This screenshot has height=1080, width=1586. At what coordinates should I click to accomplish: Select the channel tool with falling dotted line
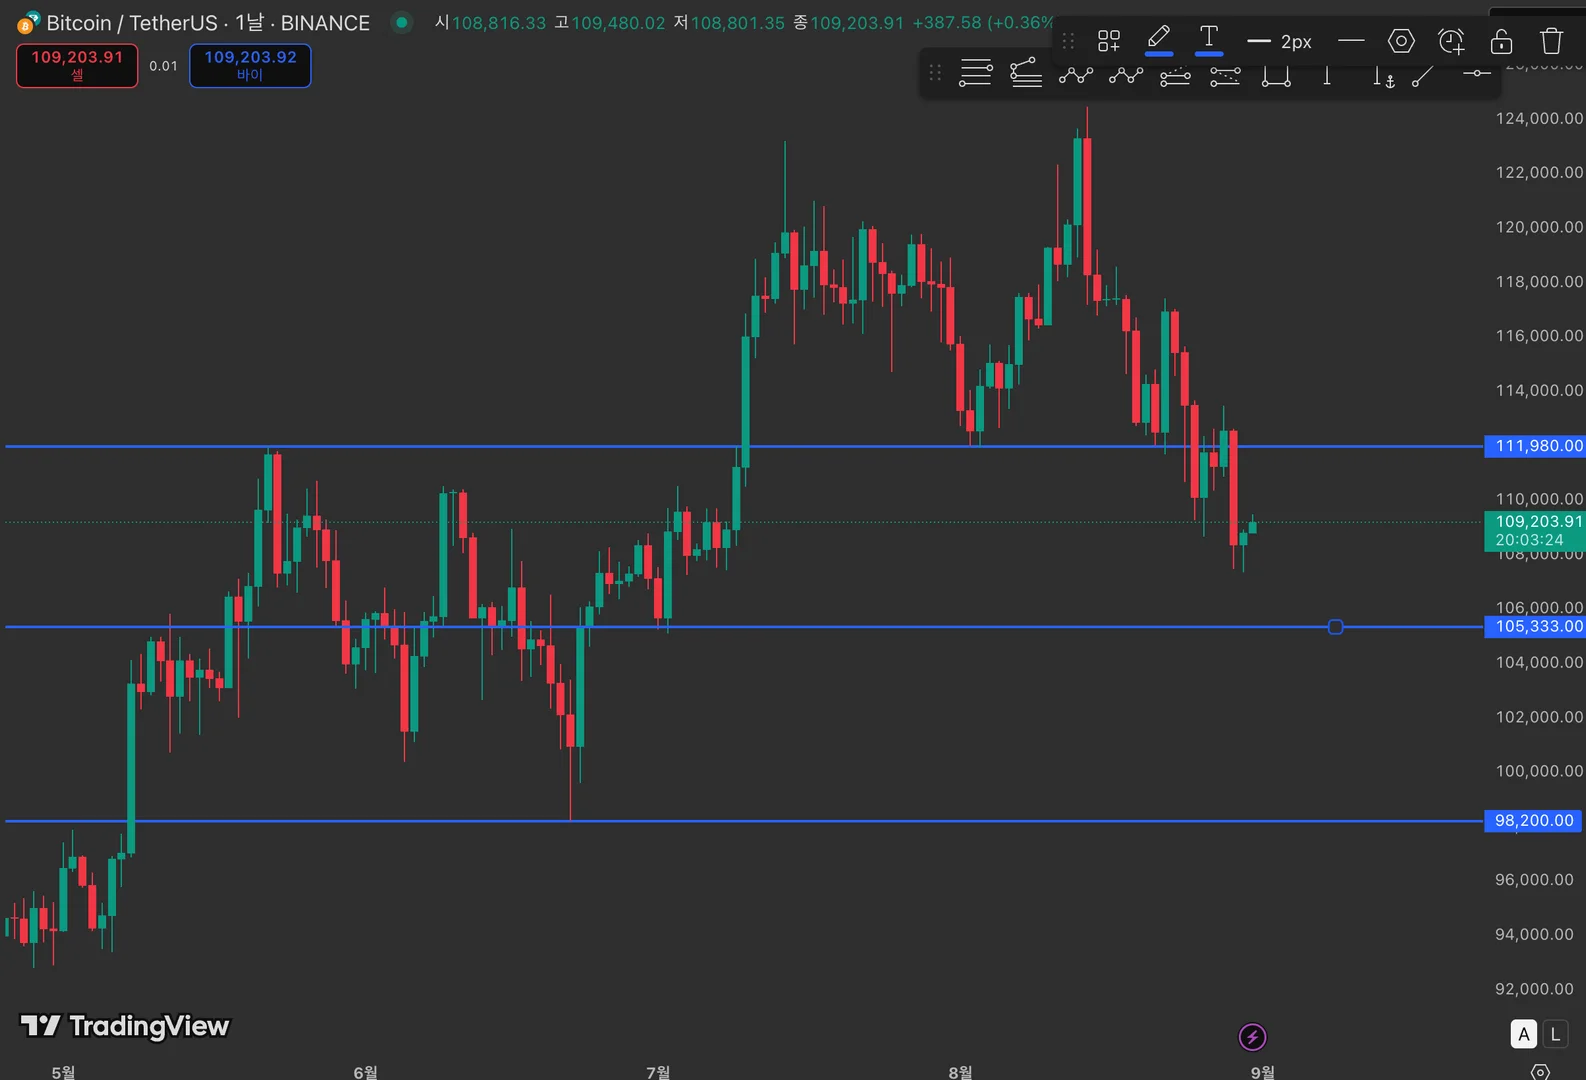coord(1225,76)
